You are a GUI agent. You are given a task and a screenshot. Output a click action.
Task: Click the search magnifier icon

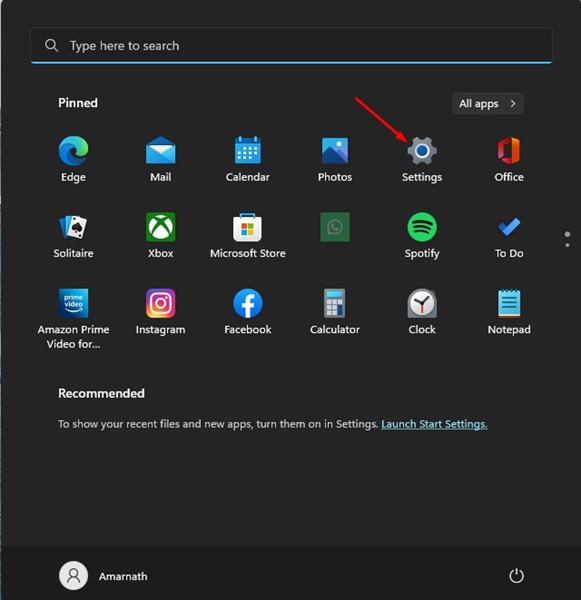51,46
